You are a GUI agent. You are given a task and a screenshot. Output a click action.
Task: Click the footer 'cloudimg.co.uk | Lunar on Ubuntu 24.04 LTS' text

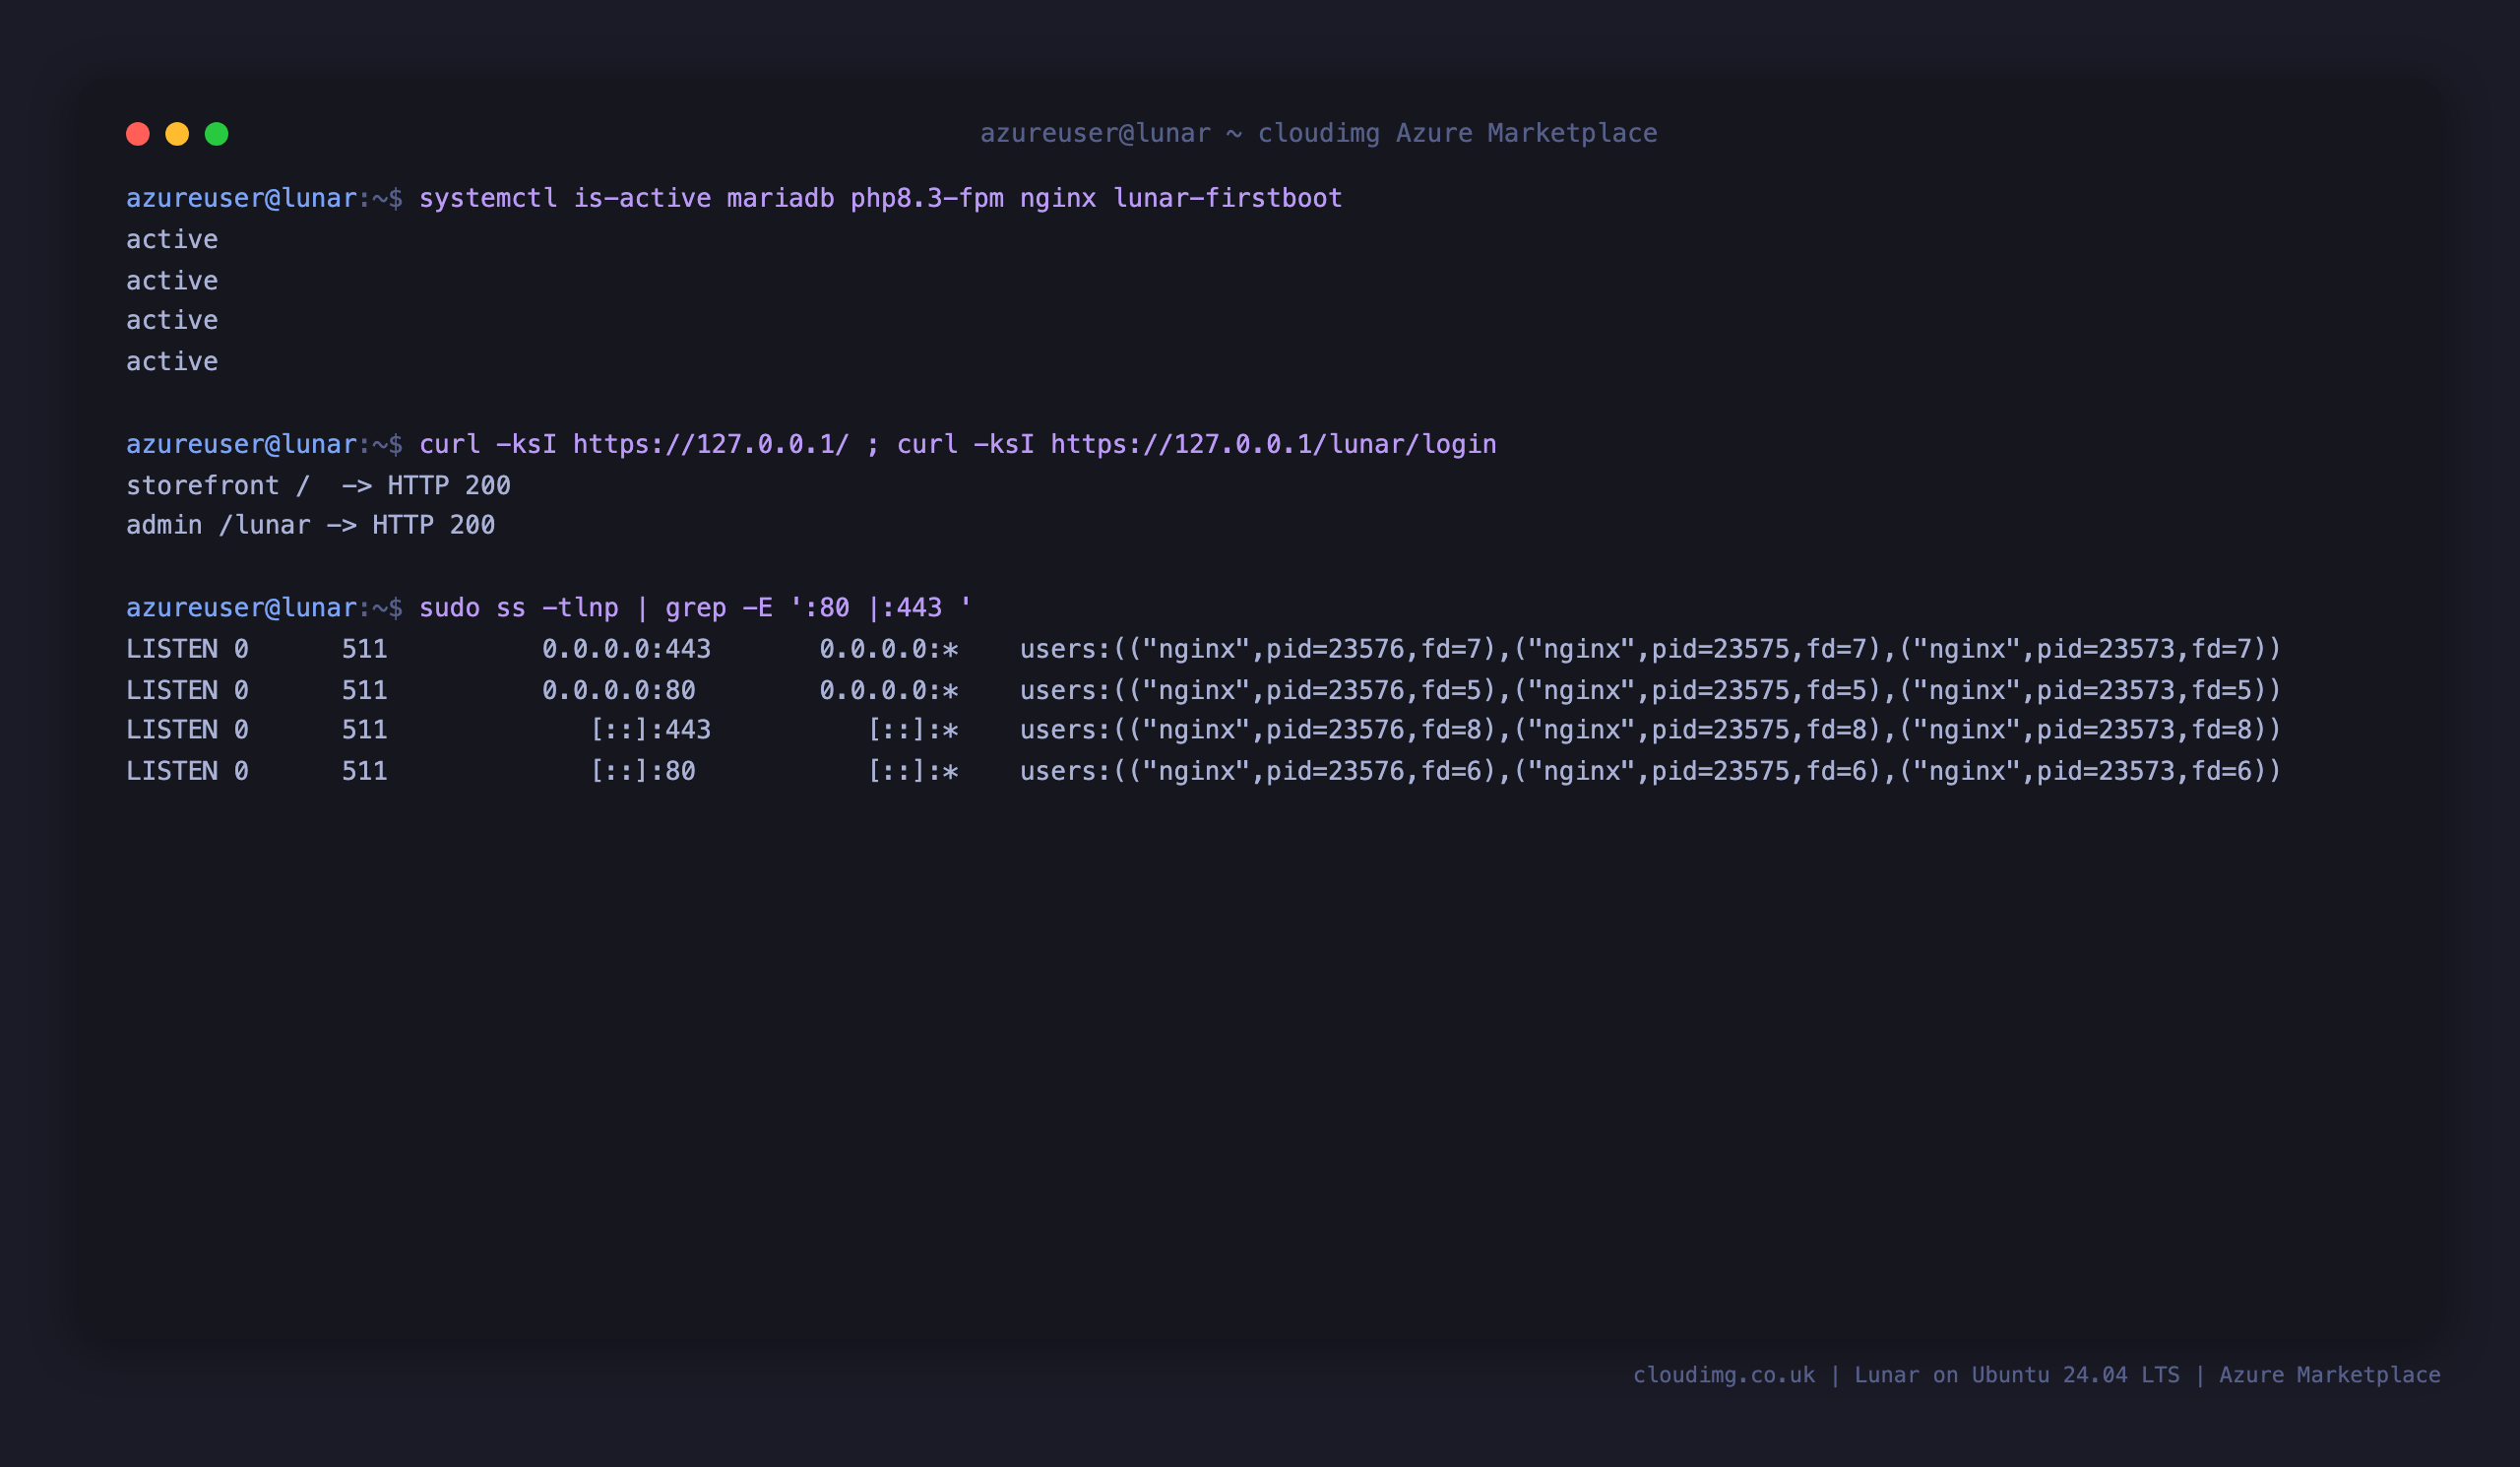pos(1906,1374)
